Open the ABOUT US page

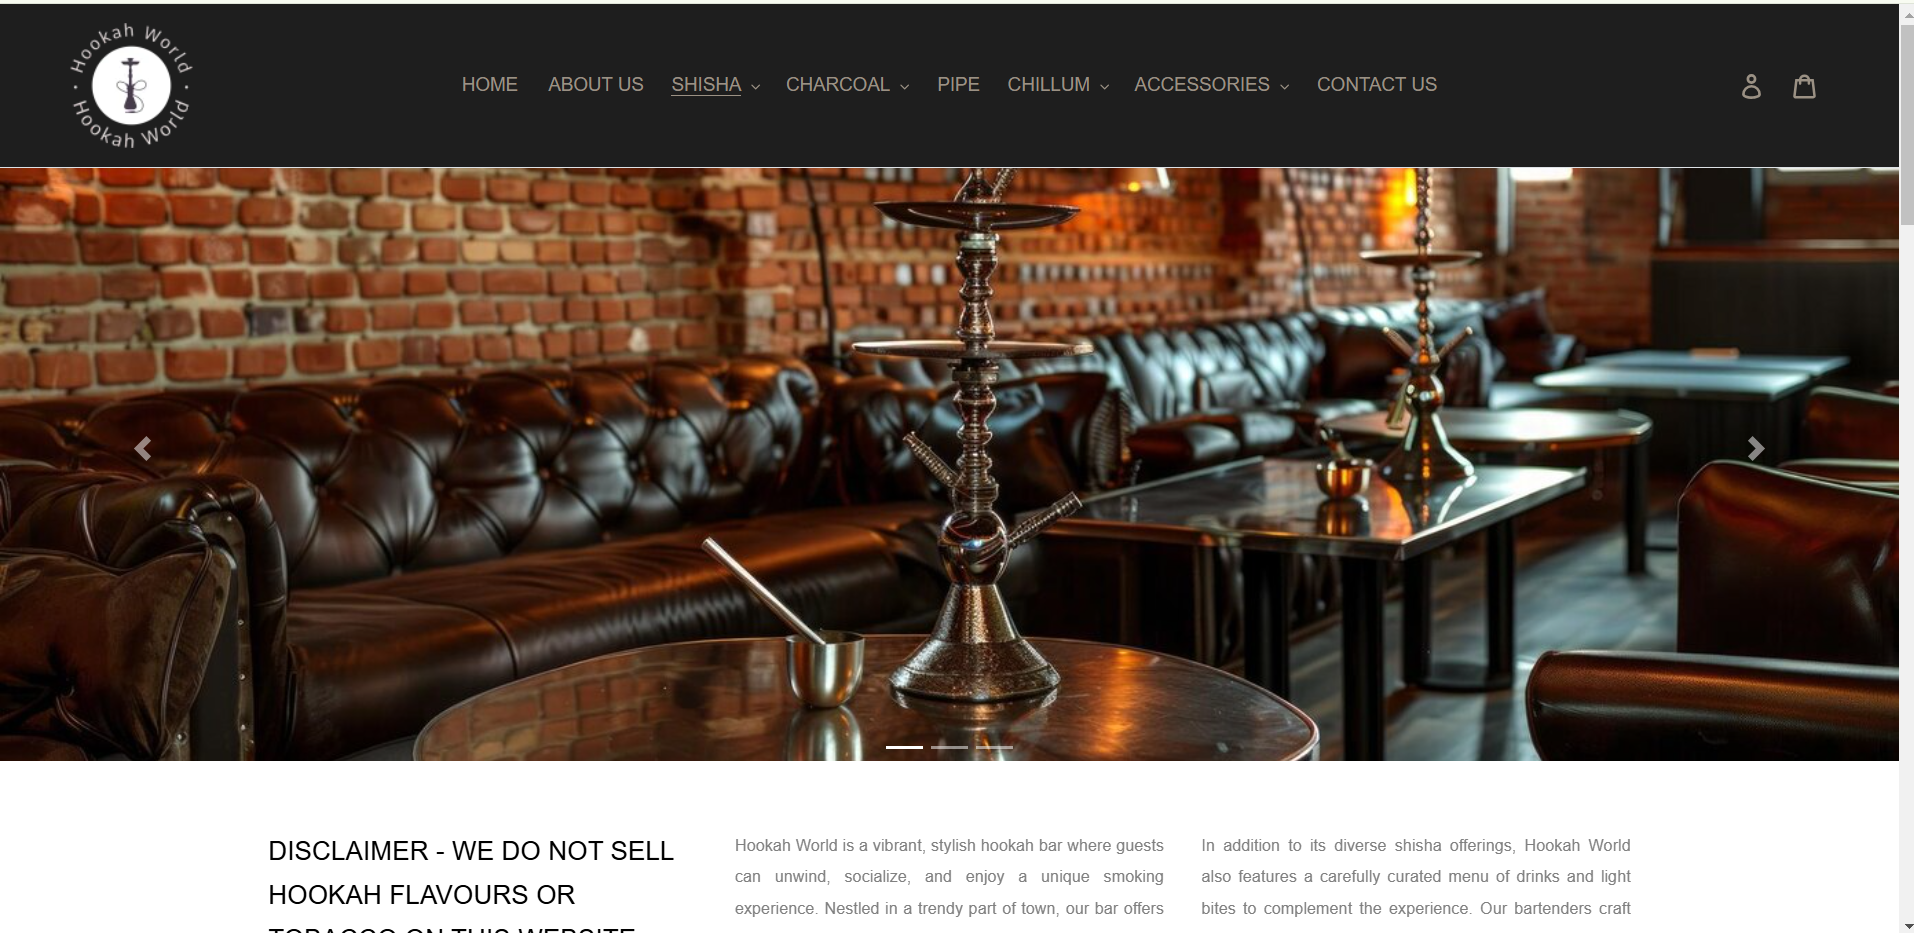pos(596,85)
